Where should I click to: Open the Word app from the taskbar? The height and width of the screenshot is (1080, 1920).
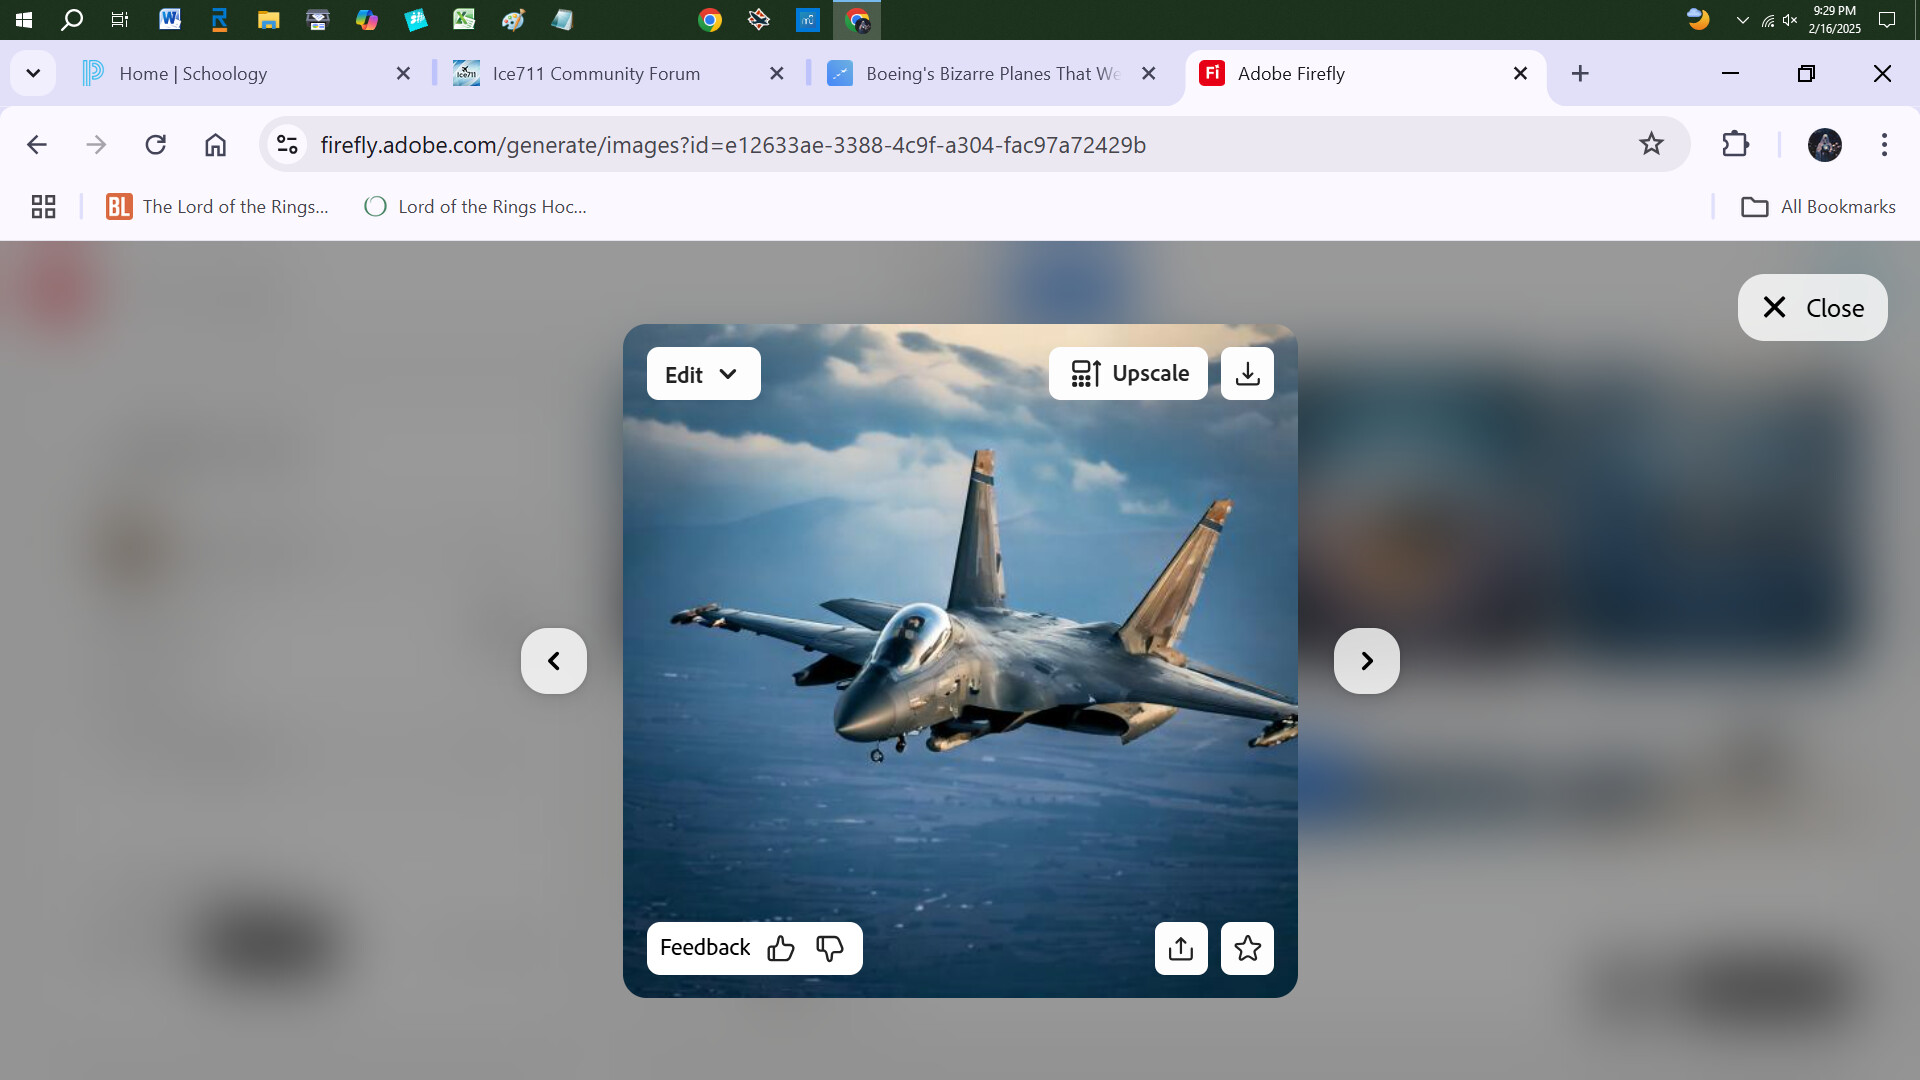pos(170,19)
